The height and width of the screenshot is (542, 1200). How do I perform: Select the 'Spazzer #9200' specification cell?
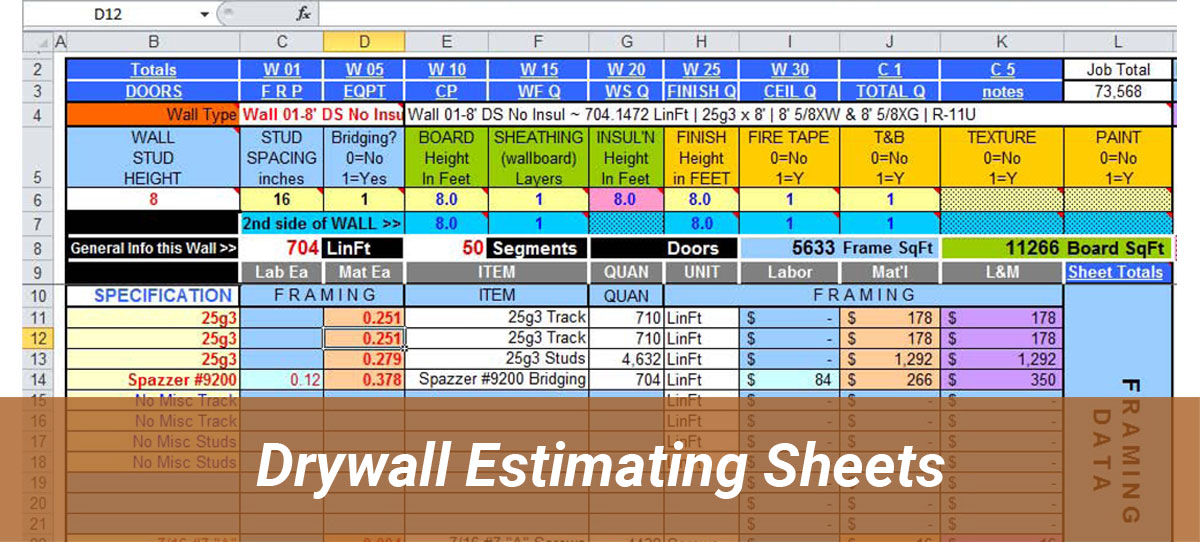coord(153,380)
